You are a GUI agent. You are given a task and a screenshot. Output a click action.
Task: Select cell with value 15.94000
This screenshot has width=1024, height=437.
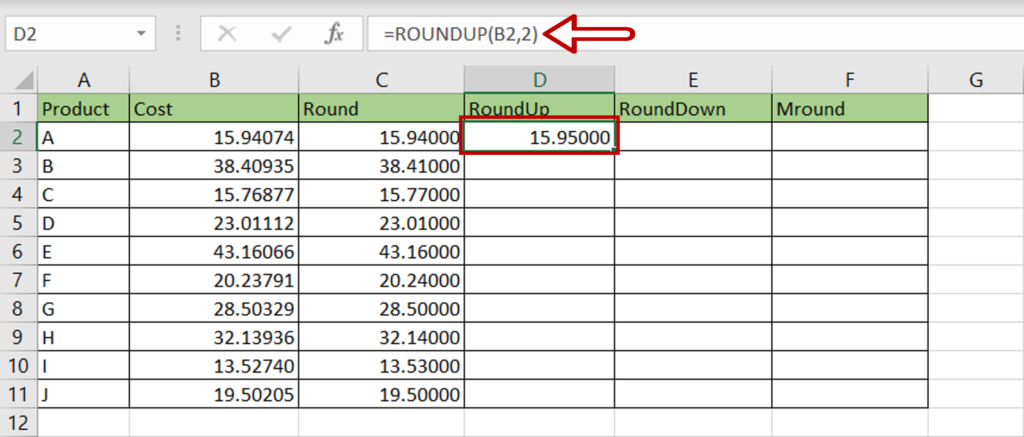click(381, 137)
